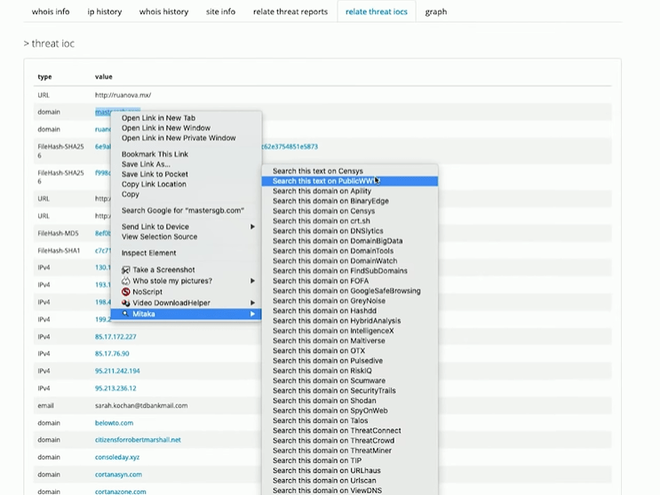Open the belowto.com domain link

(114, 423)
